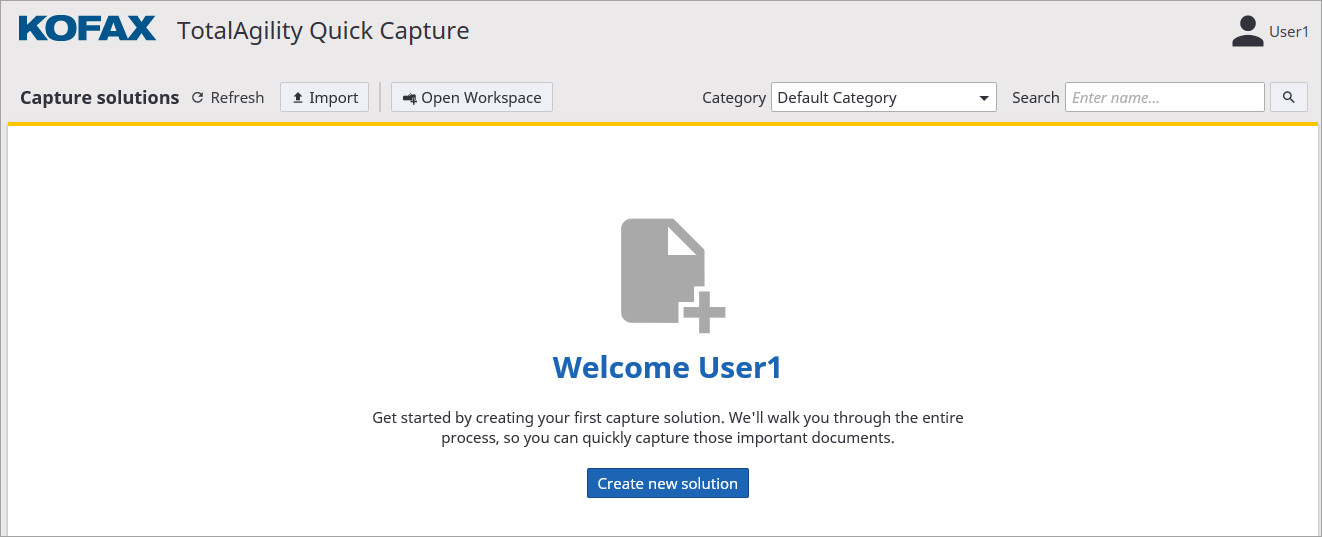Select the User1 account name

click(x=1288, y=32)
